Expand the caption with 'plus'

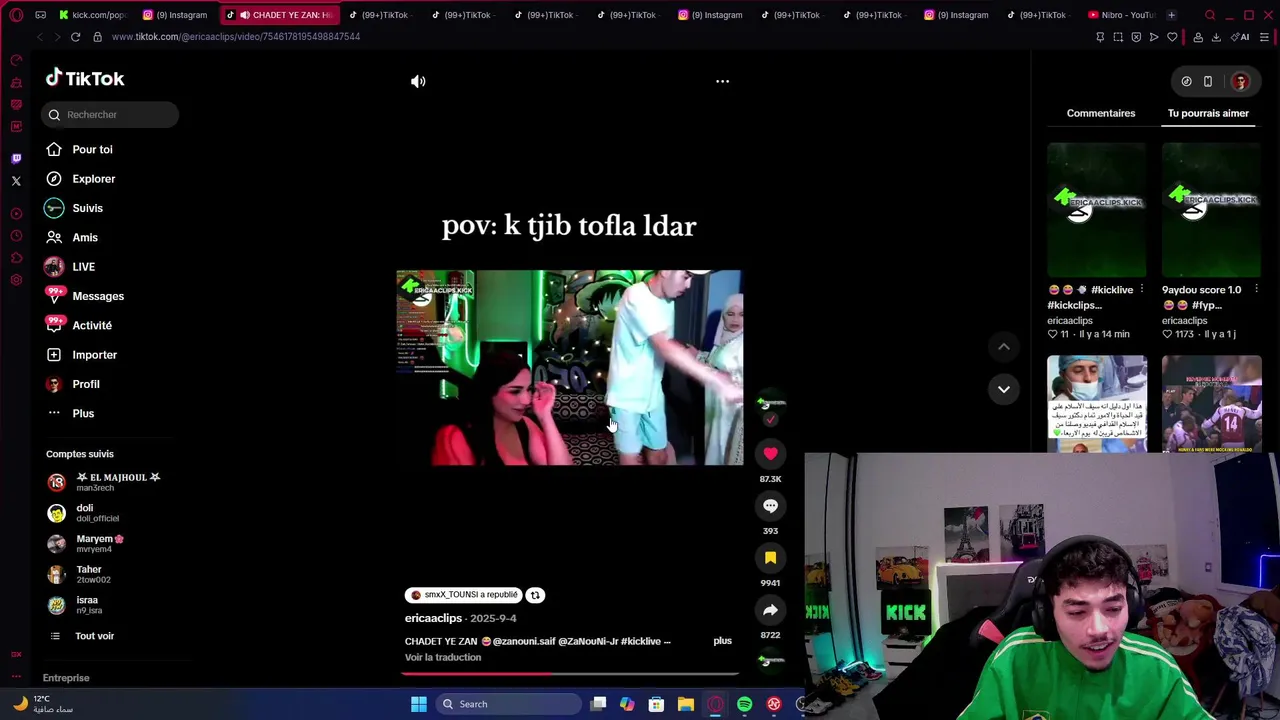click(x=722, y=641)
